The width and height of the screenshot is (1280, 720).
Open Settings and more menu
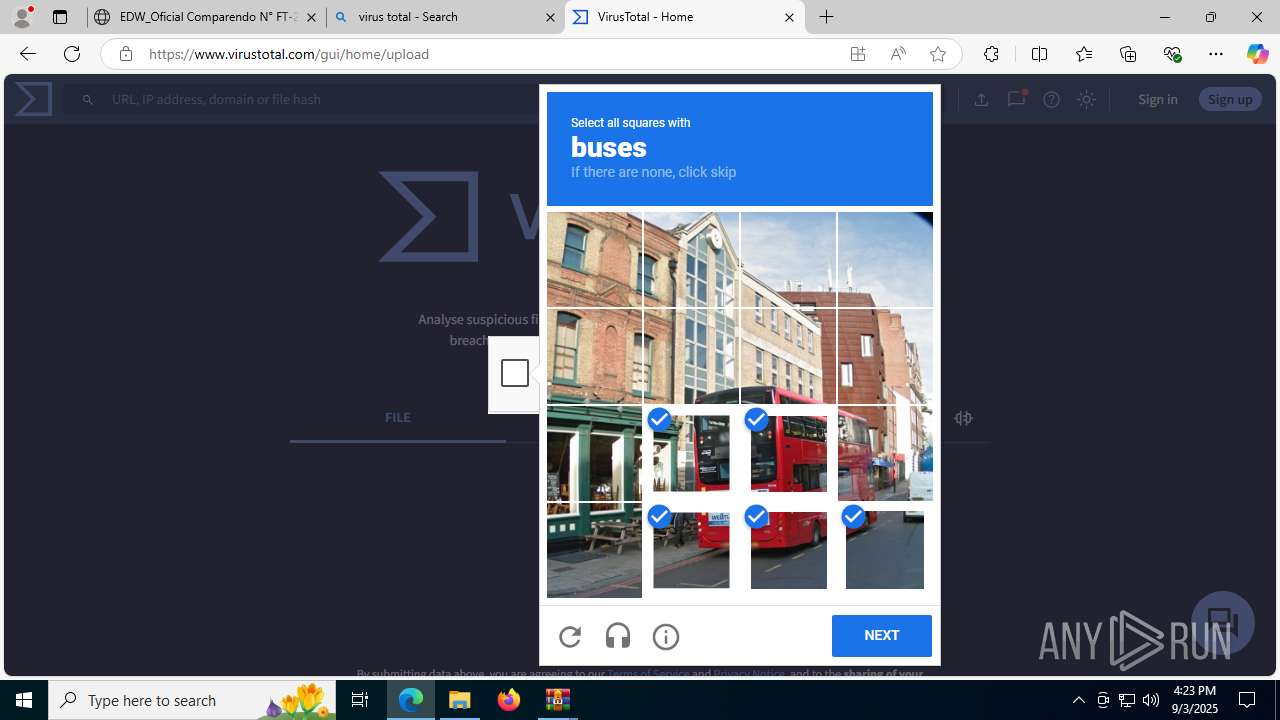(x=1216, y=54)
